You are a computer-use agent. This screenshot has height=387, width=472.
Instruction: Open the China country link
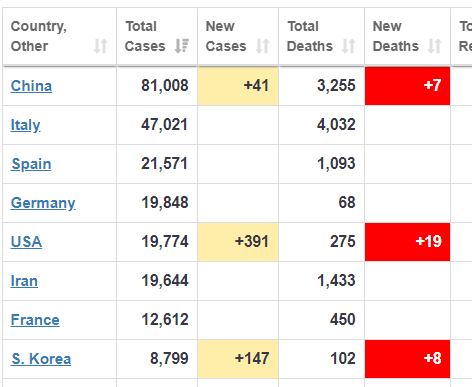31,86
